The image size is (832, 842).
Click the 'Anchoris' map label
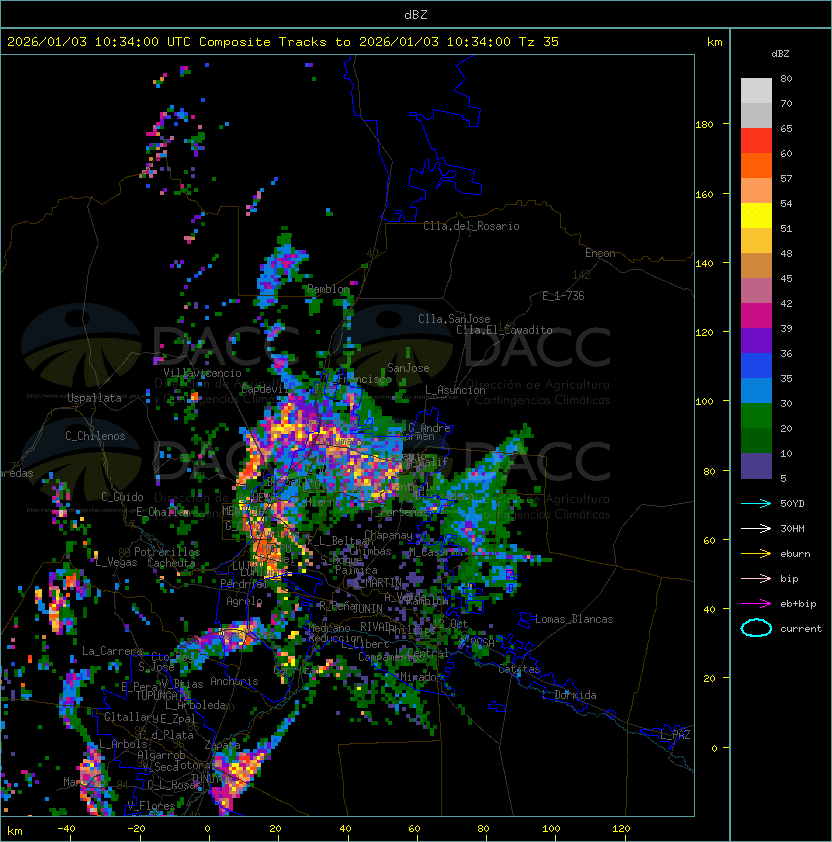pyautogui.click(x=234, y=681)
